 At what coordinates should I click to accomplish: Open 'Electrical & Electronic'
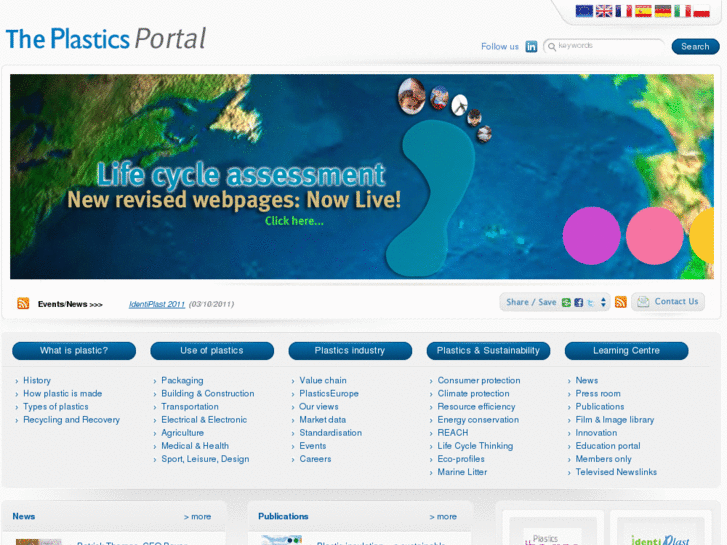click(x=204, y=419)
